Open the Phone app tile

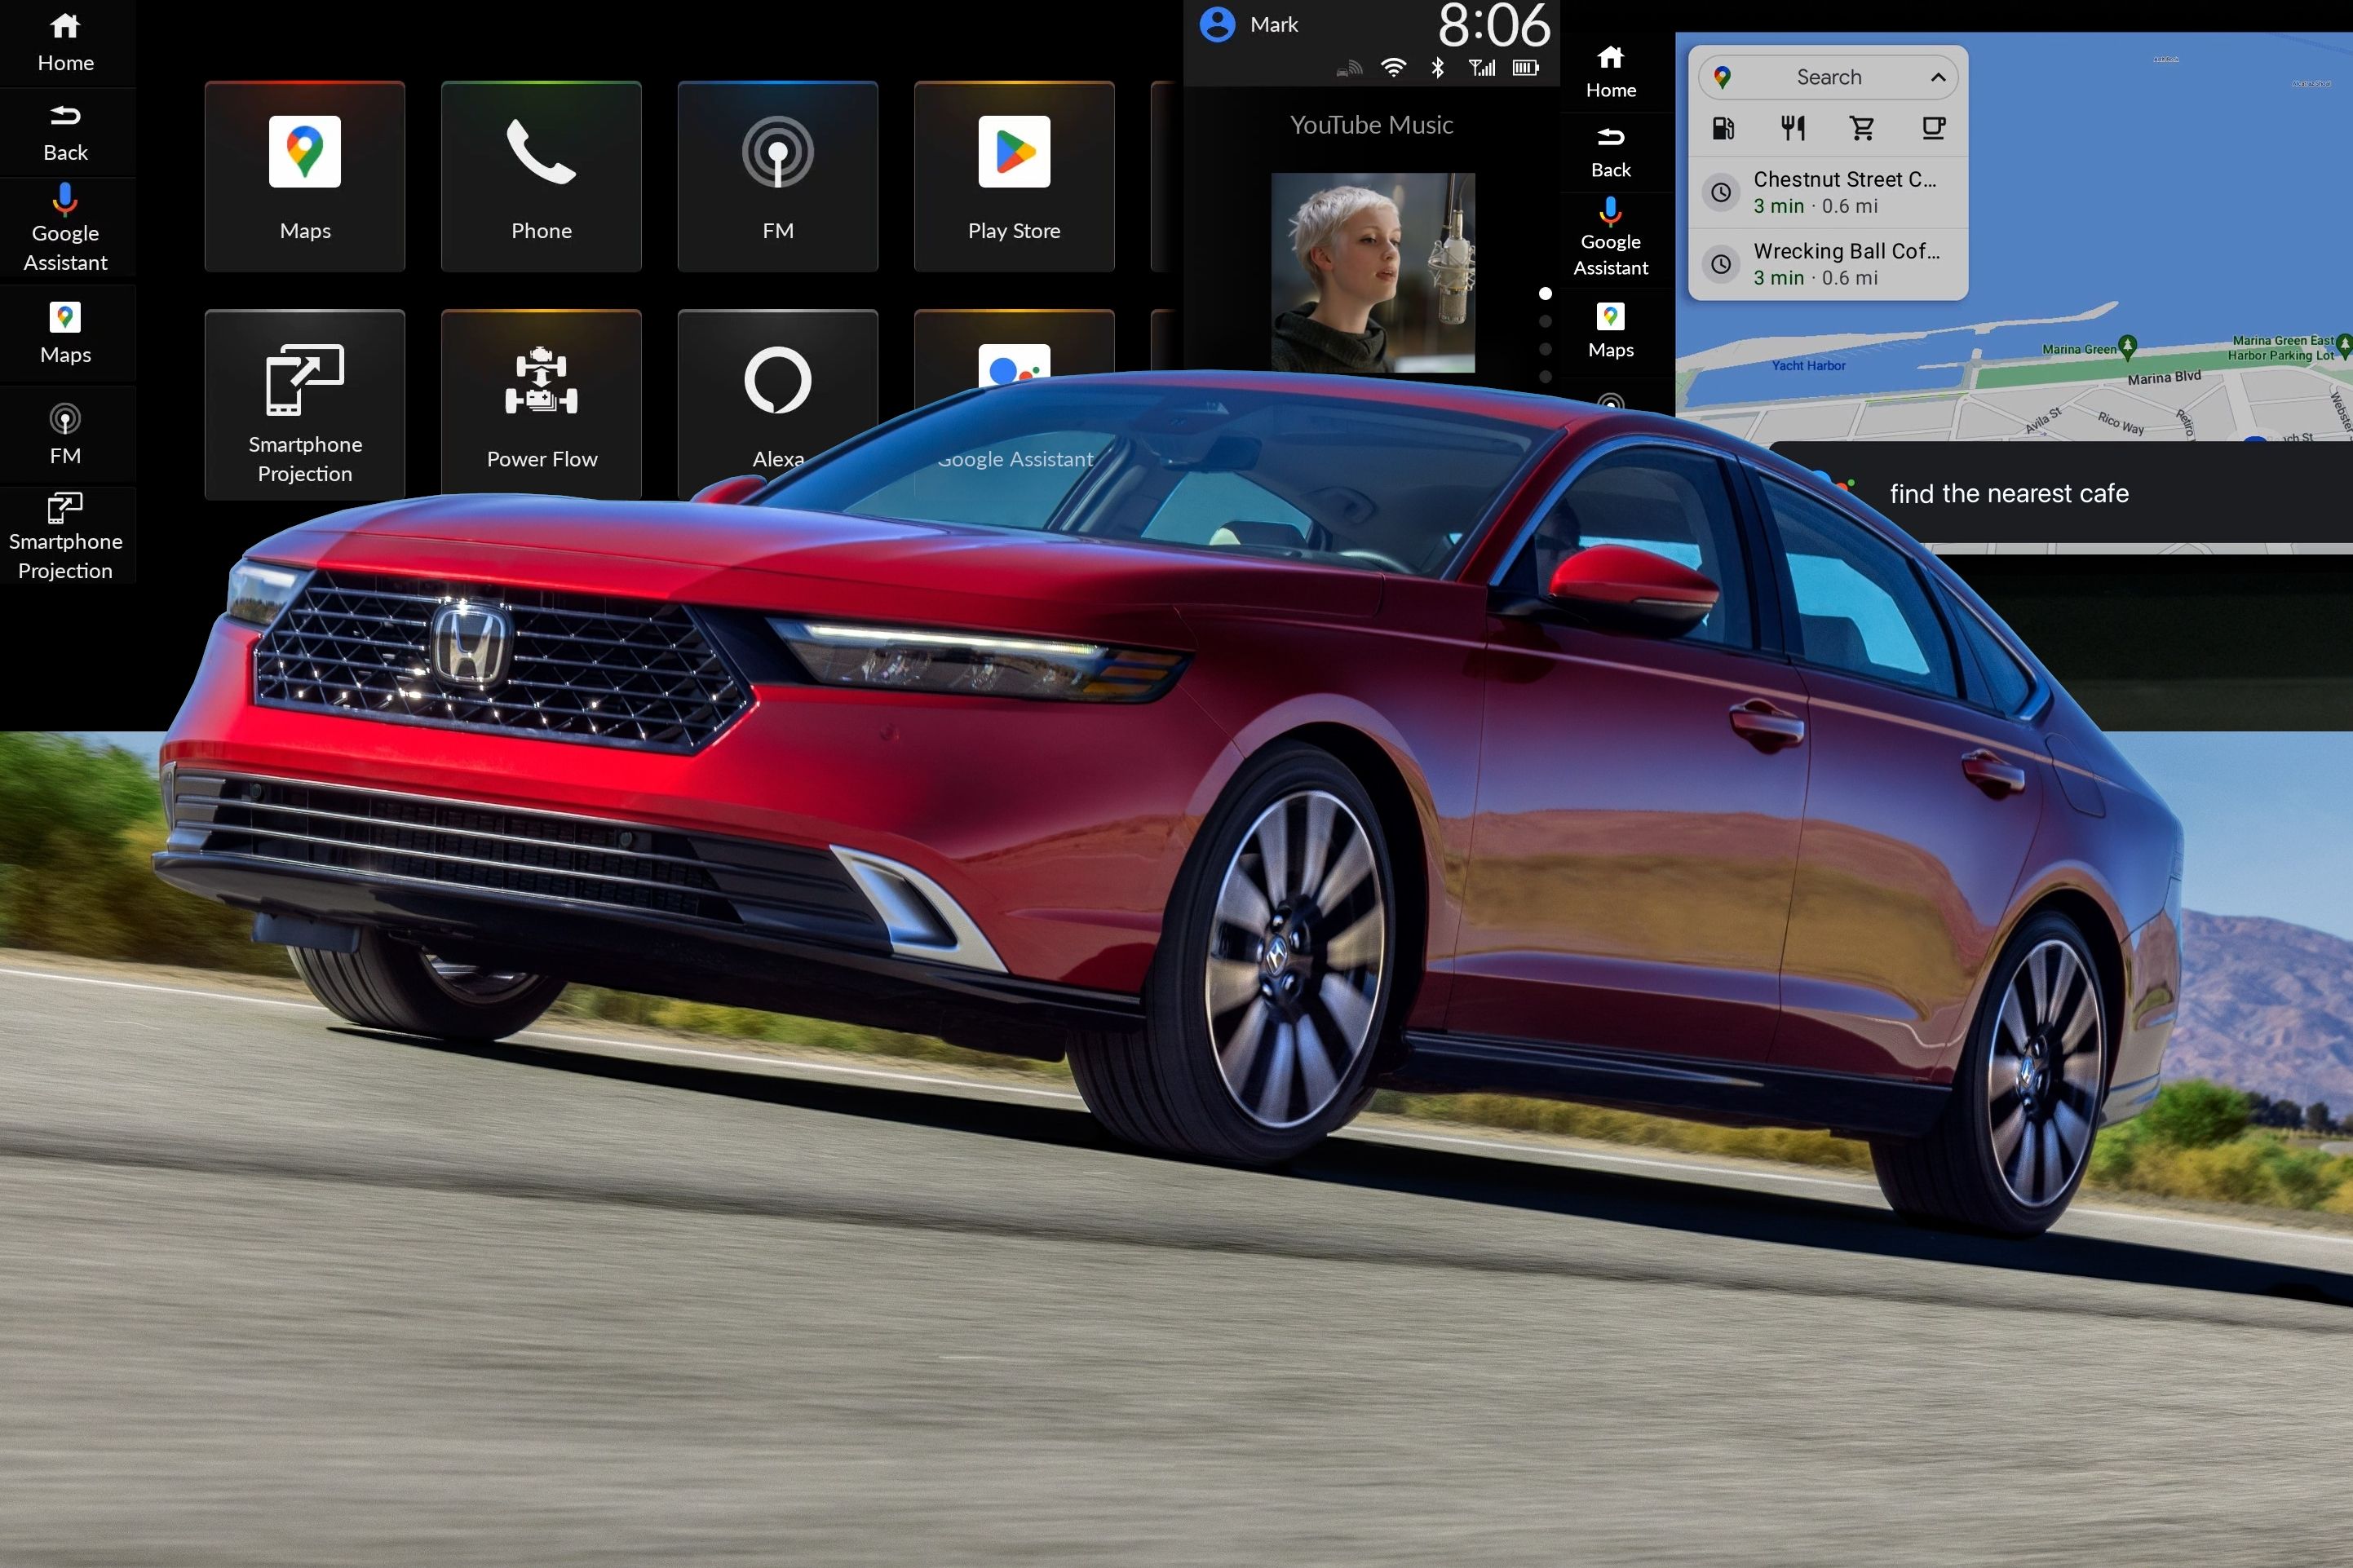541,176
